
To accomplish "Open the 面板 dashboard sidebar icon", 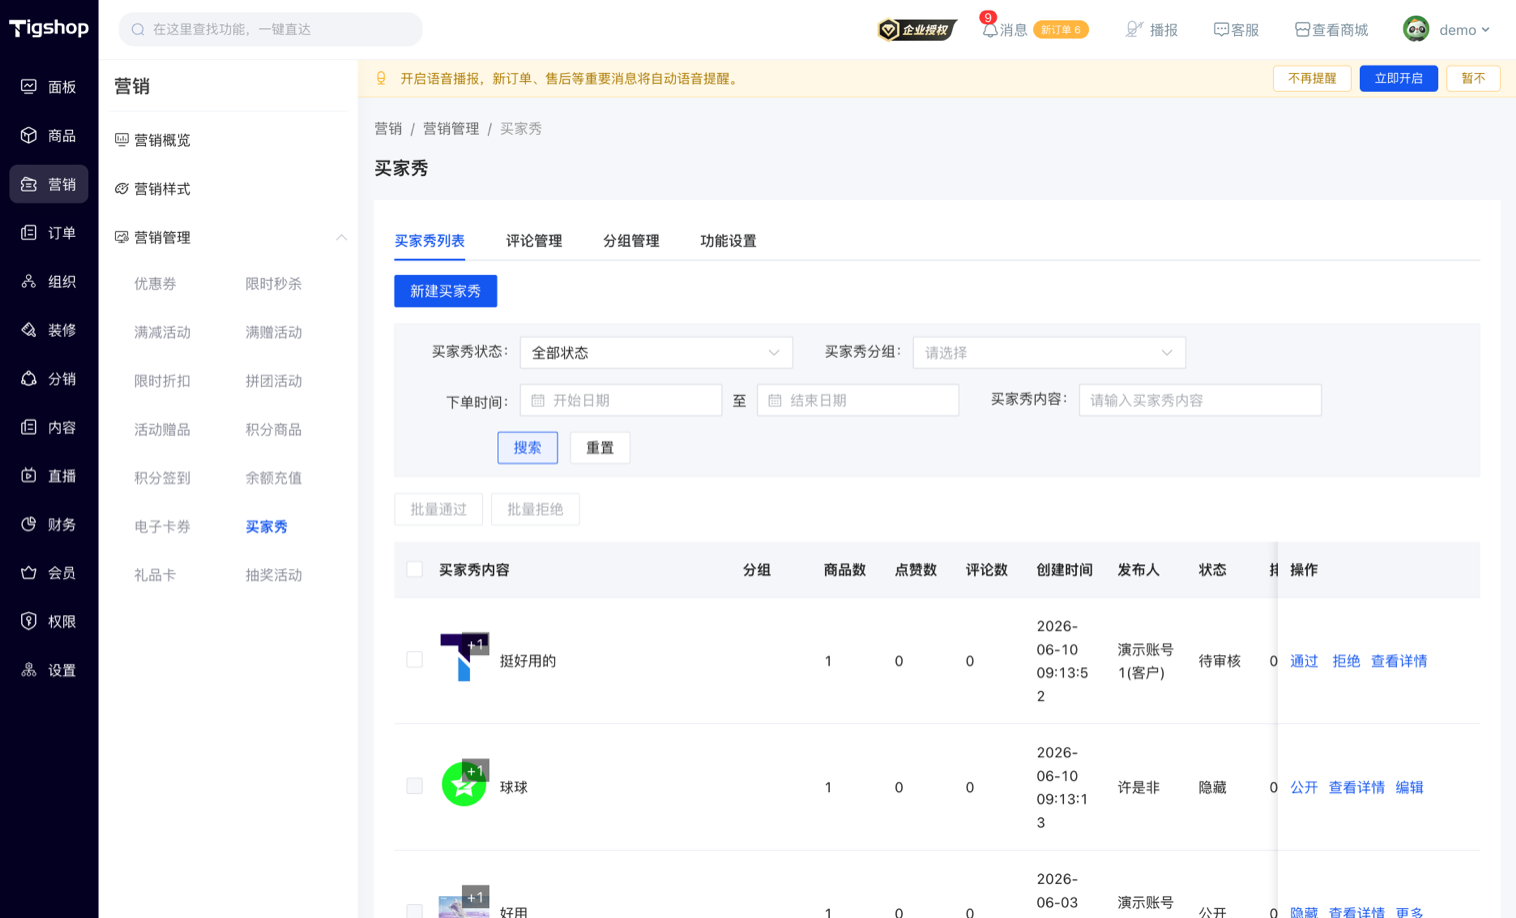I will pos(29,87).
